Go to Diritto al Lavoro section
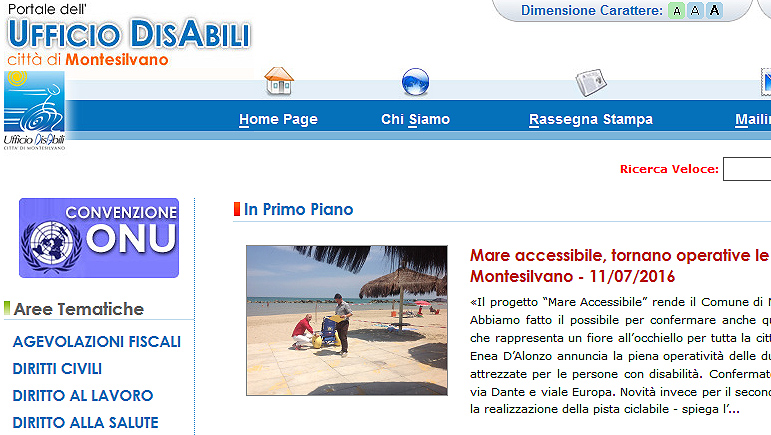Image resolution: width=771 pixels, height=435 pixels. pos(83,396)
